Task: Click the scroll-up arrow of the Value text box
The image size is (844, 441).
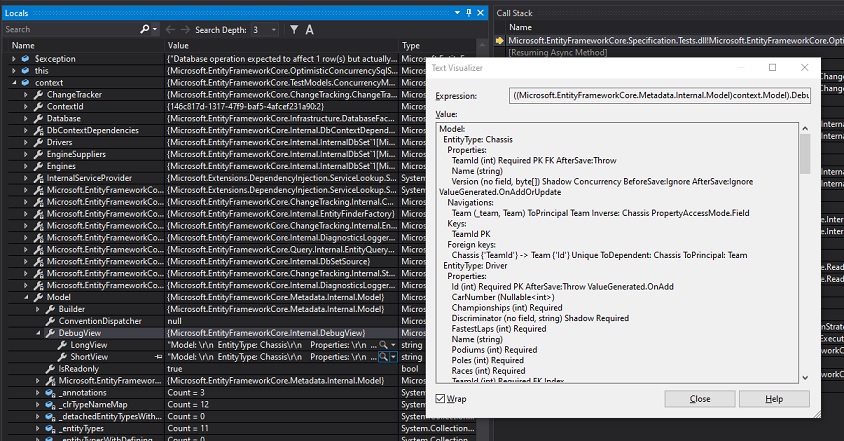Action: click(805, 128)
